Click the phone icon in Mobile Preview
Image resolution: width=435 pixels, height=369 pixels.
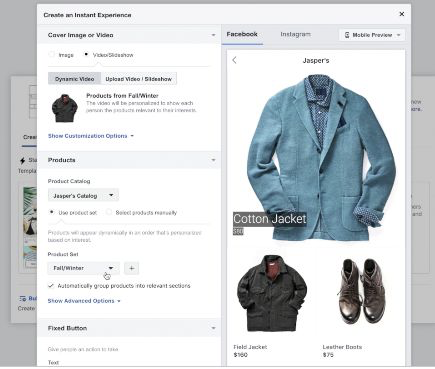click(x=347, y=35)
